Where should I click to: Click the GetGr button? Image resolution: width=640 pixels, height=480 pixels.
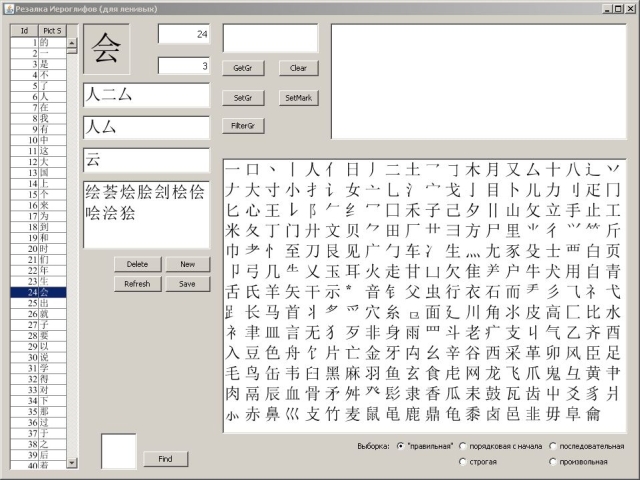(x=243, y=68)
